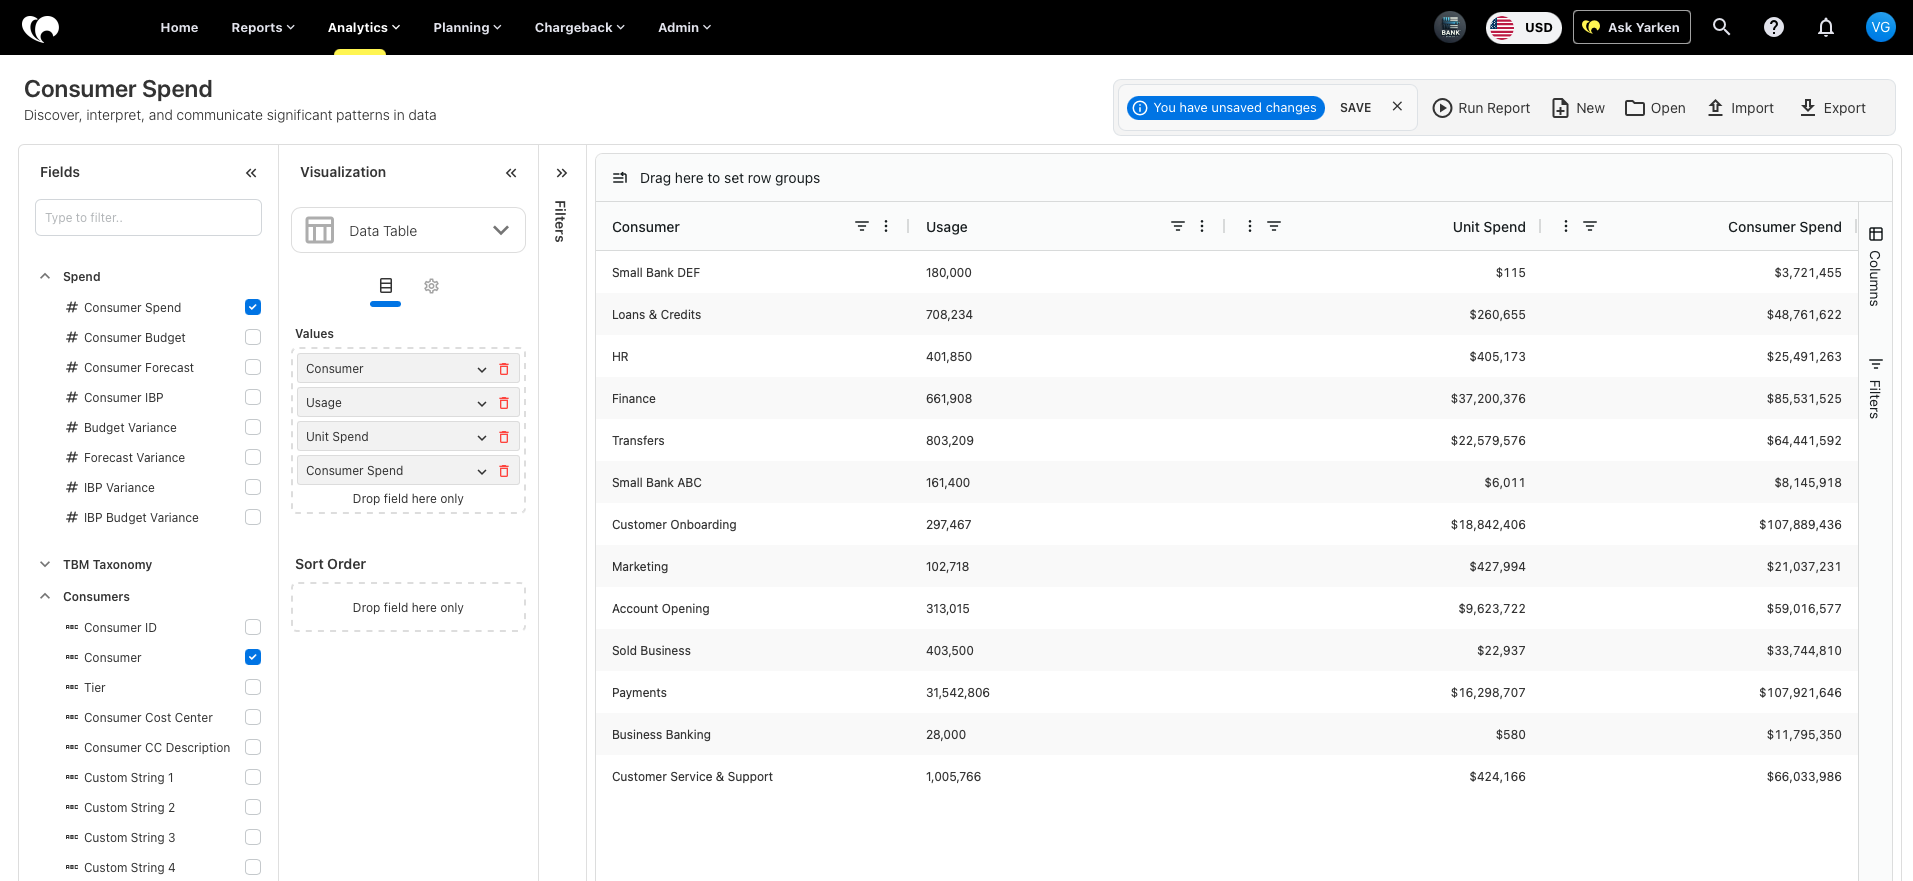Open the Planning menu
The height and width of the screenshot is (881, 1913).
[467, 27]
